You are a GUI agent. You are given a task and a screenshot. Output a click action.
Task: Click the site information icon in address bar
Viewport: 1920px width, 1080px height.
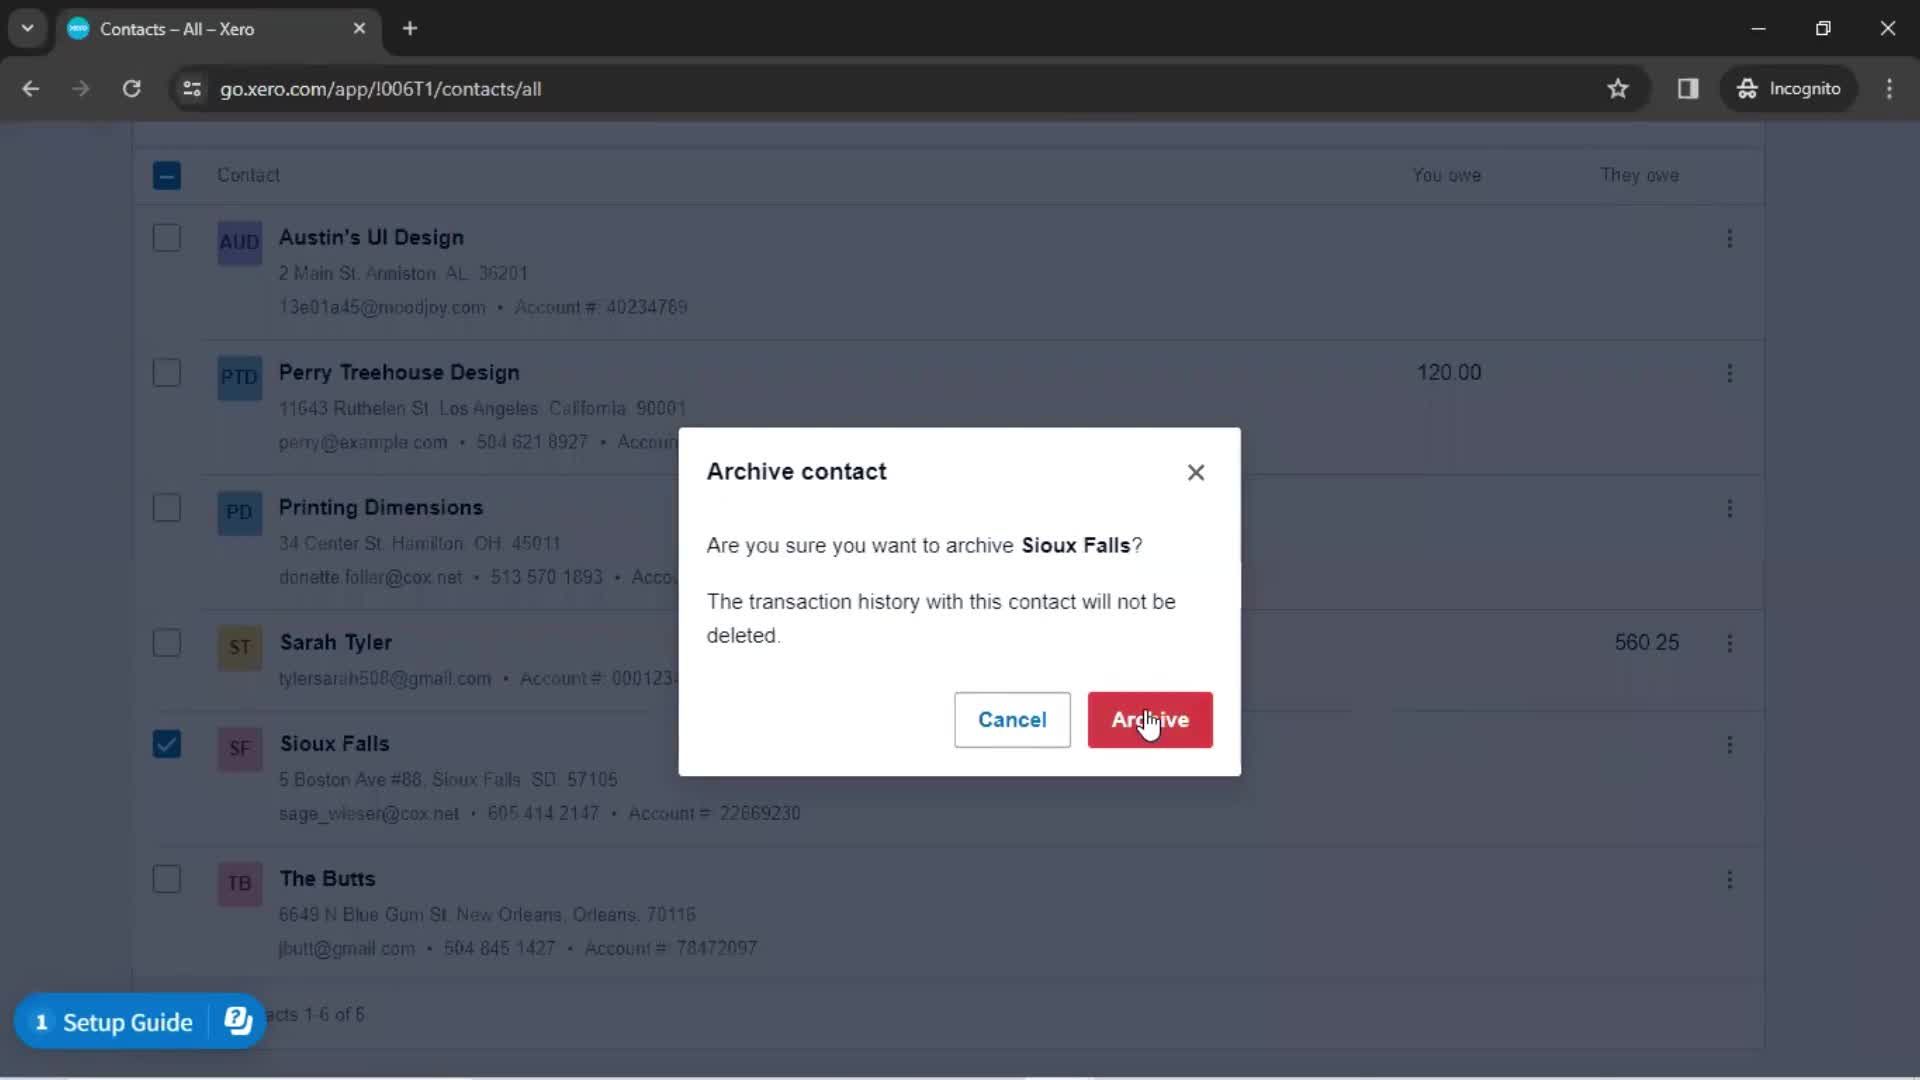click(x=191, y=89)
